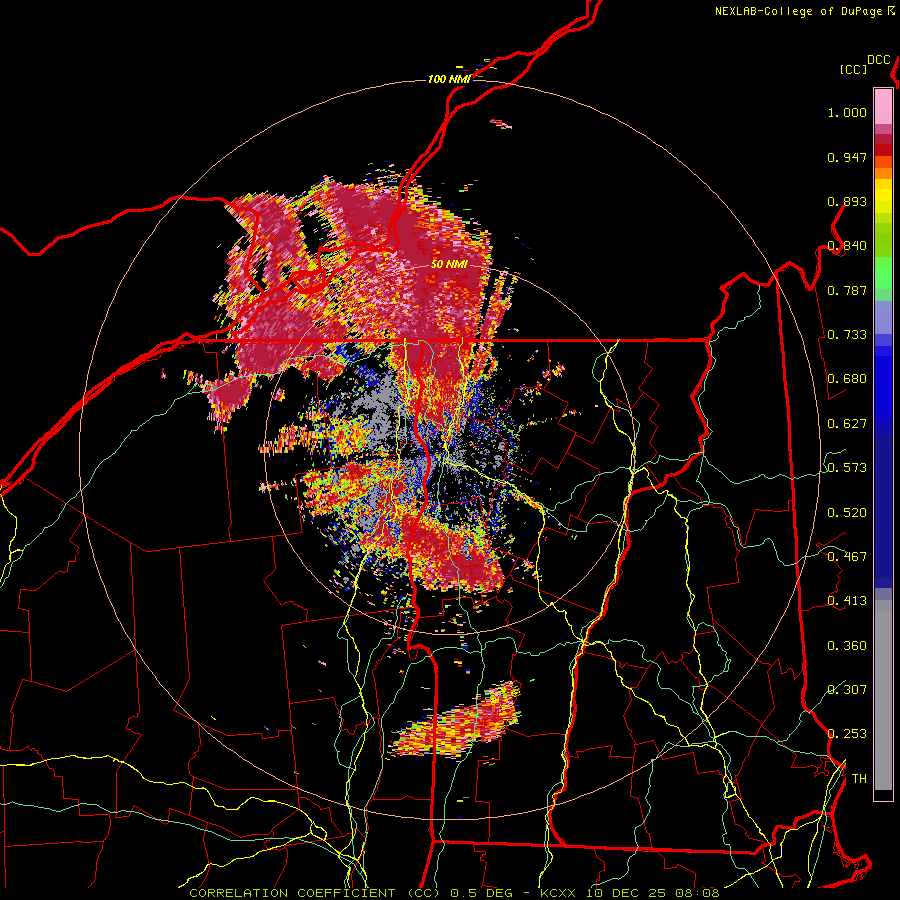Click the DCC label above the color bar
Viewport: 900px width, 900px height.
pyautogui.click(x=879, y=60)
